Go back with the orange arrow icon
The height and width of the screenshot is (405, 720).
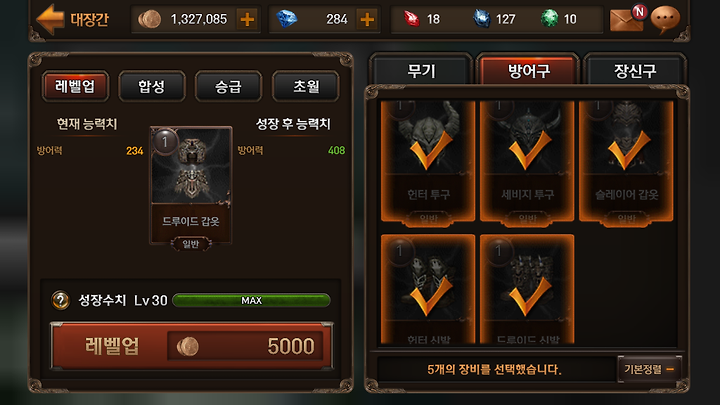coord(50,19)
